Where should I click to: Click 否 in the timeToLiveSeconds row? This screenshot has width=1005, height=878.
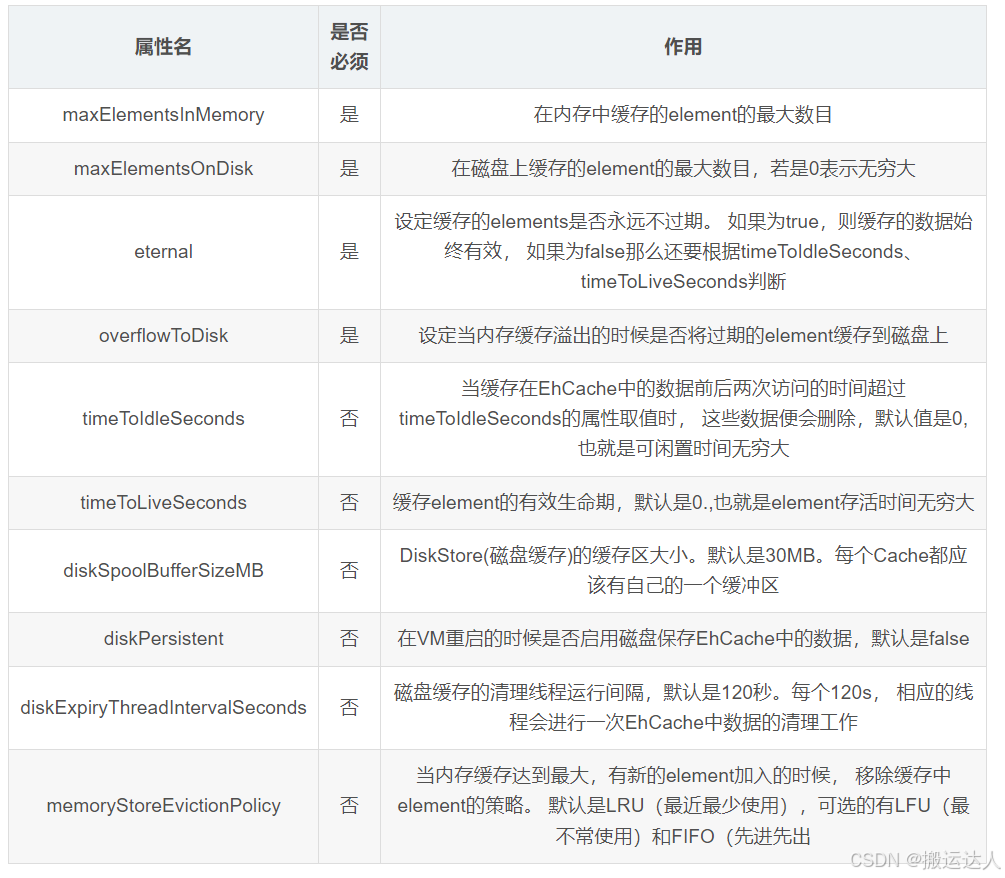(349, 502)
